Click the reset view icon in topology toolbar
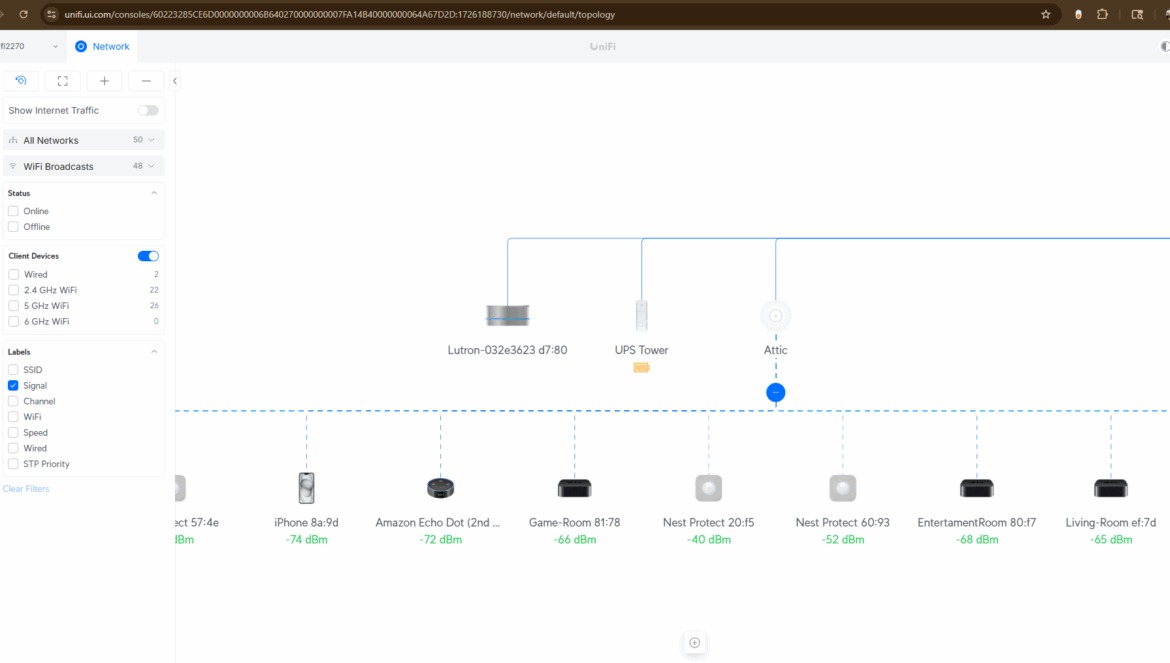Viewport: 1170px width, 663px height. tap(21, 81)
